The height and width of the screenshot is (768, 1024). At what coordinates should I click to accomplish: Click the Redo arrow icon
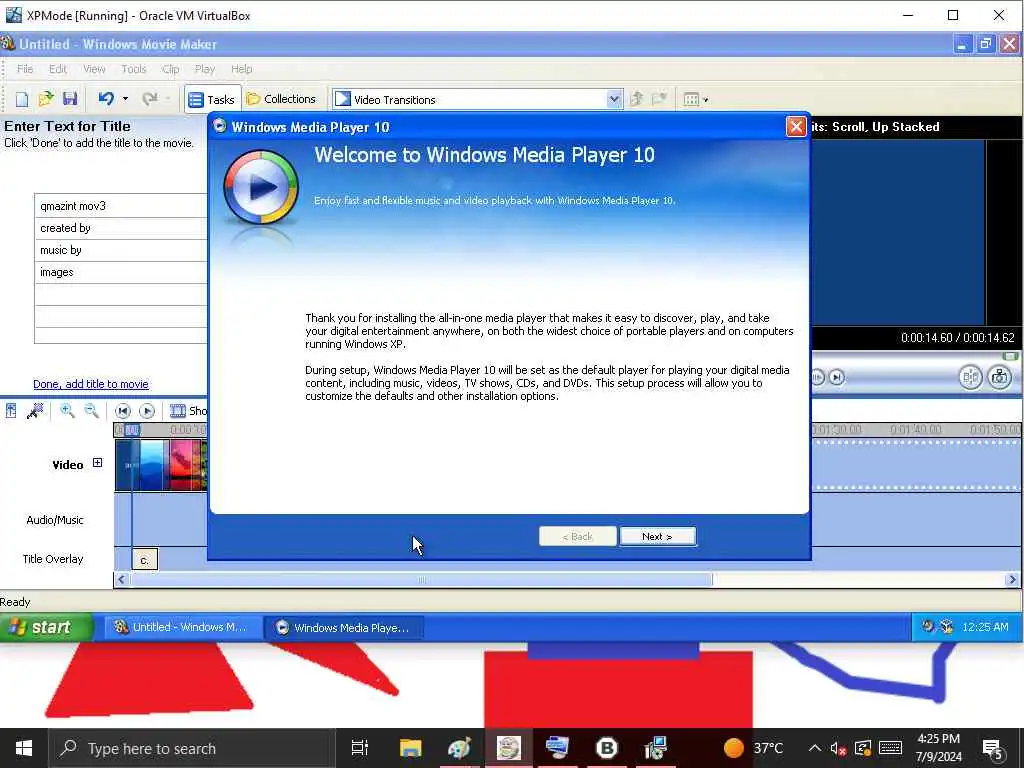pyautogui.click(x=150, y=99)
